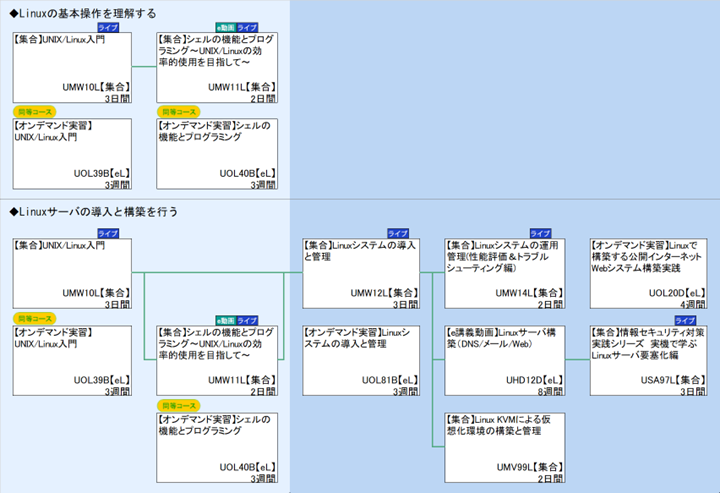Click ライブ badge above USA97L card
The height and width of the screenshot is (493, 720).
(x=685, y=320)
